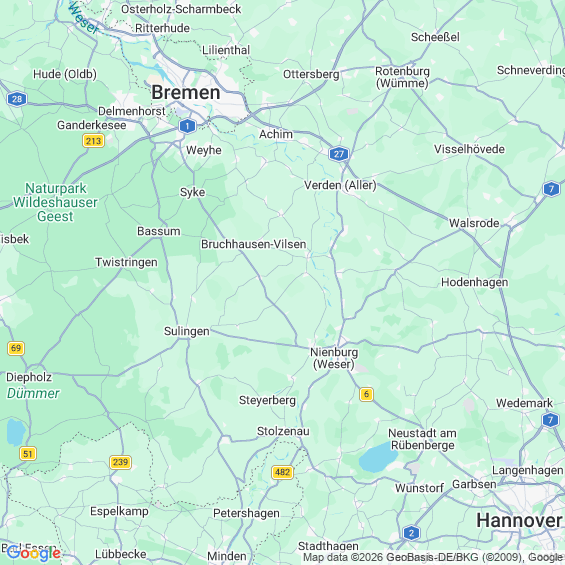This screenshot has height=565, width=565.
Task: Click the A28 highway shield icon
Action: (x=17, y=99)
